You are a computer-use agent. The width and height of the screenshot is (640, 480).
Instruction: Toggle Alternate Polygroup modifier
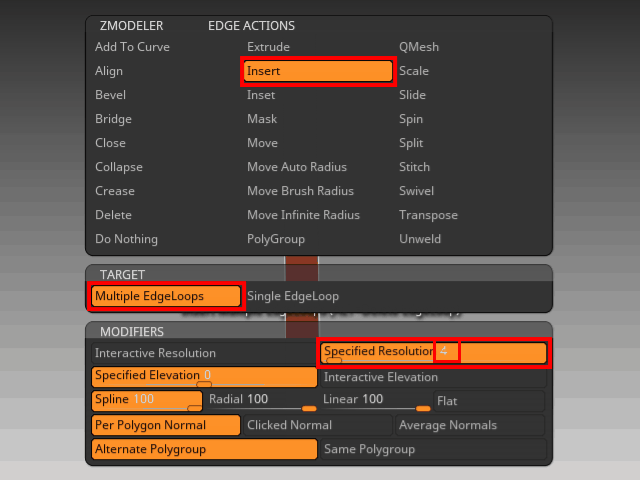[204, 449]
